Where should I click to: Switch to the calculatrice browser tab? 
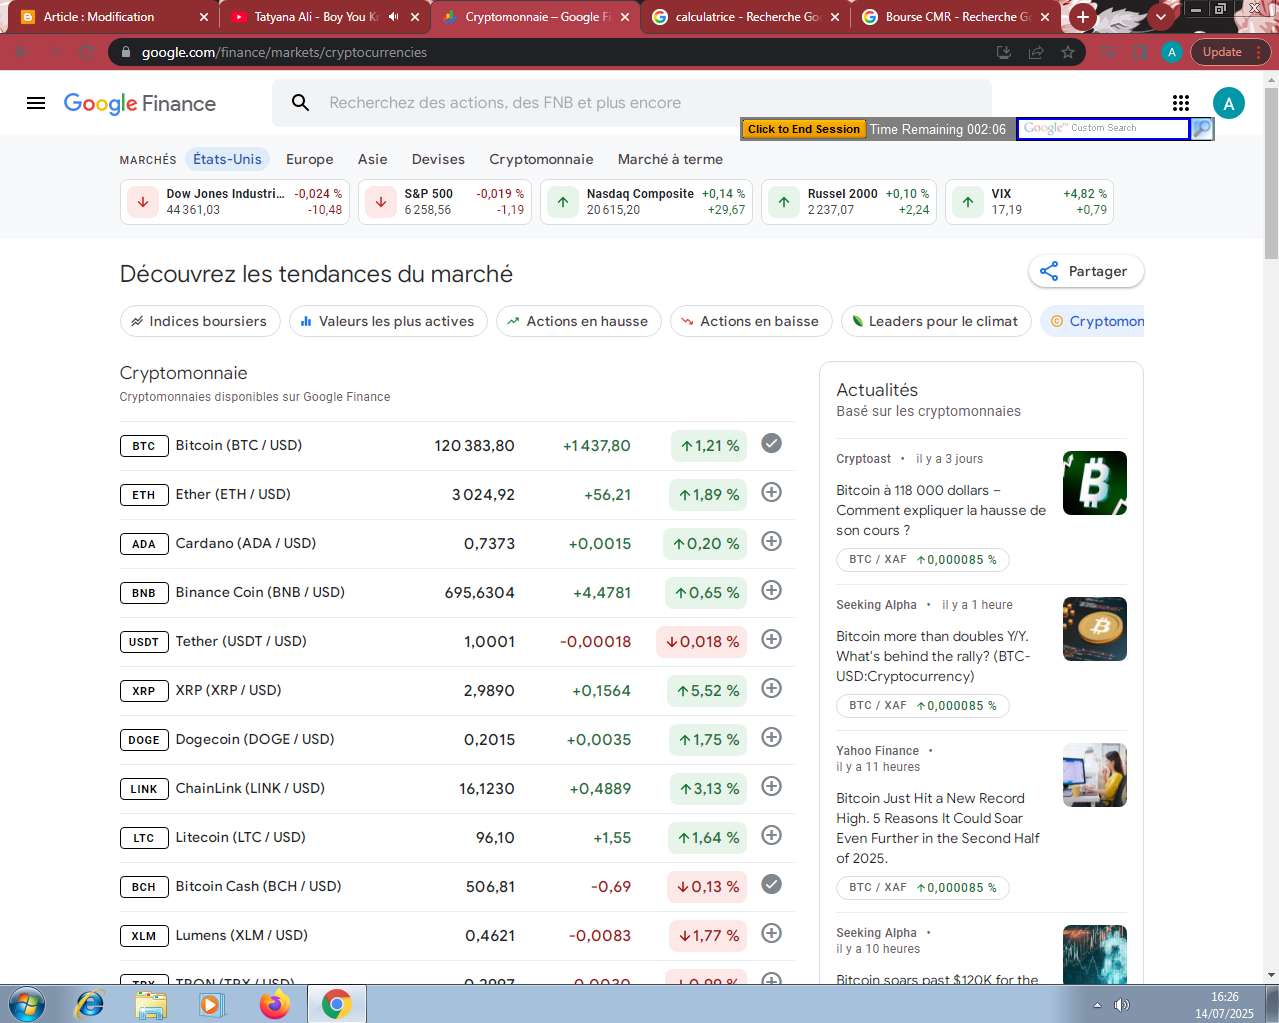746,17
